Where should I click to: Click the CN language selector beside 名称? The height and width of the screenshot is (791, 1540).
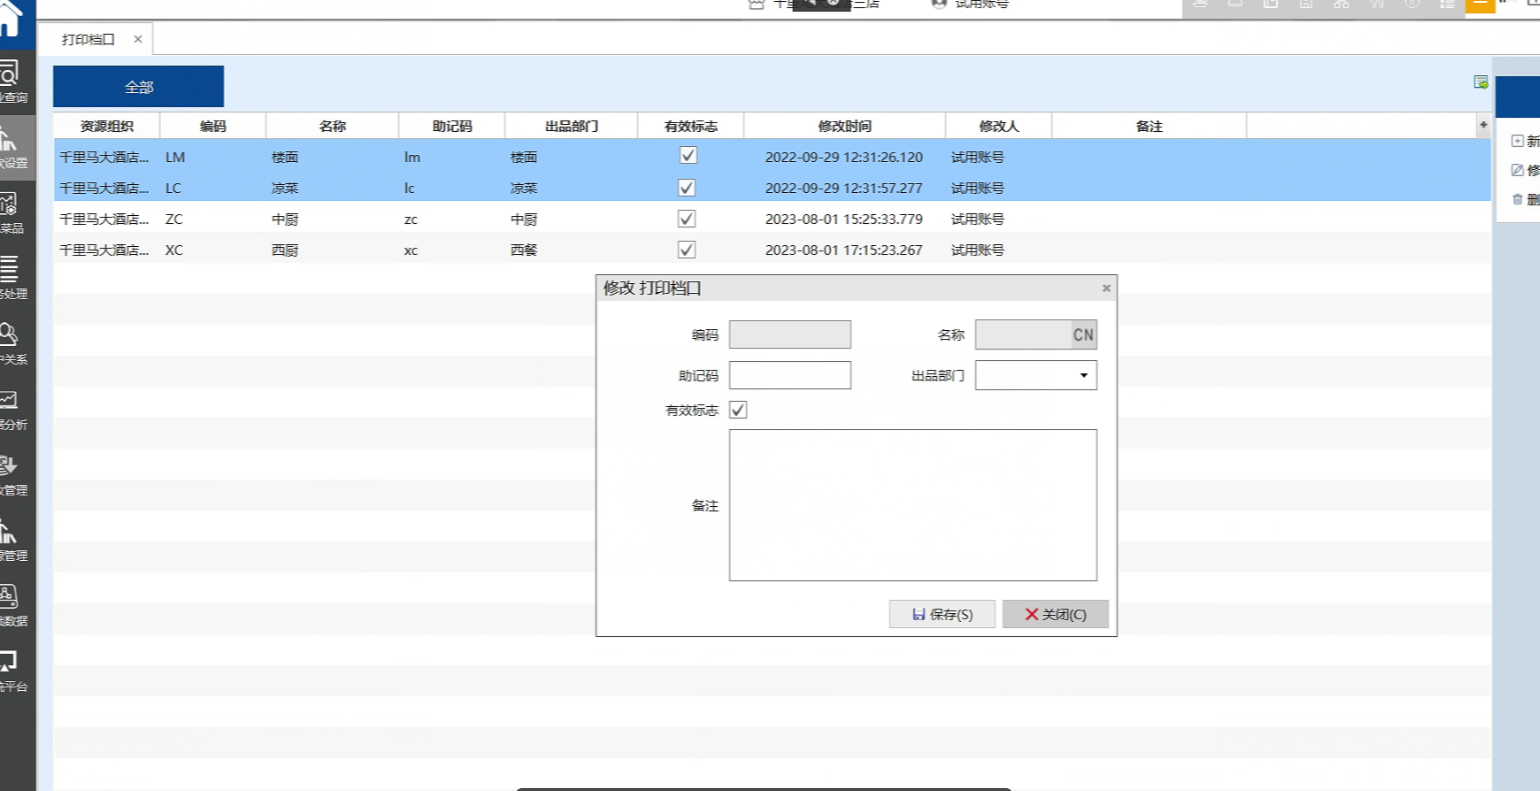tap(1083, 335)
